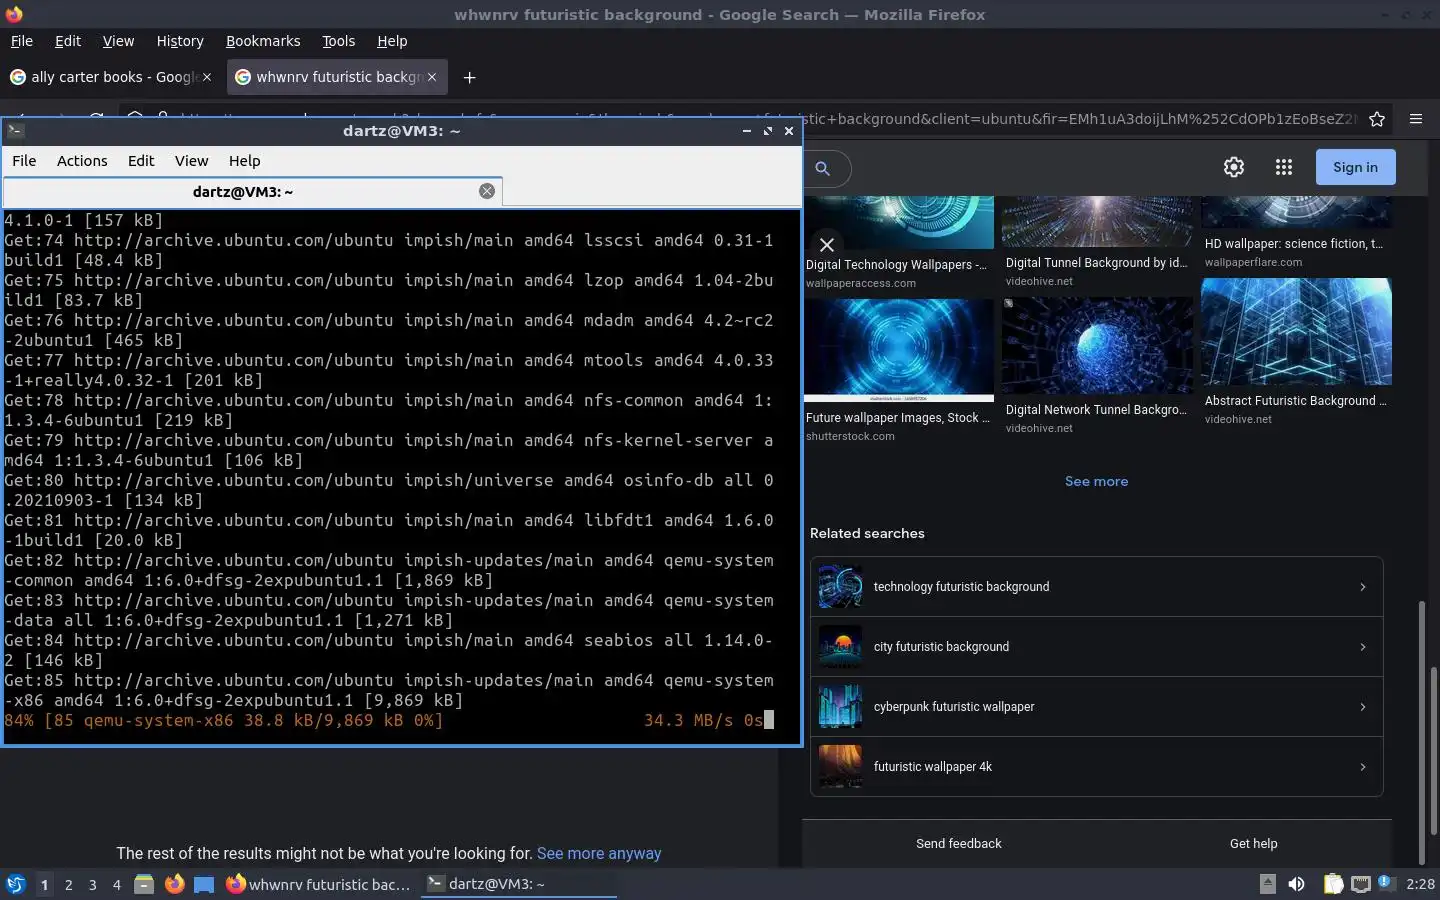Image resolution: width=1440 pixels, height=900 pixels.
Task: Switch to the whwnrv futuristic Firefox taskbar entry
Action: [x=318, y=884]
